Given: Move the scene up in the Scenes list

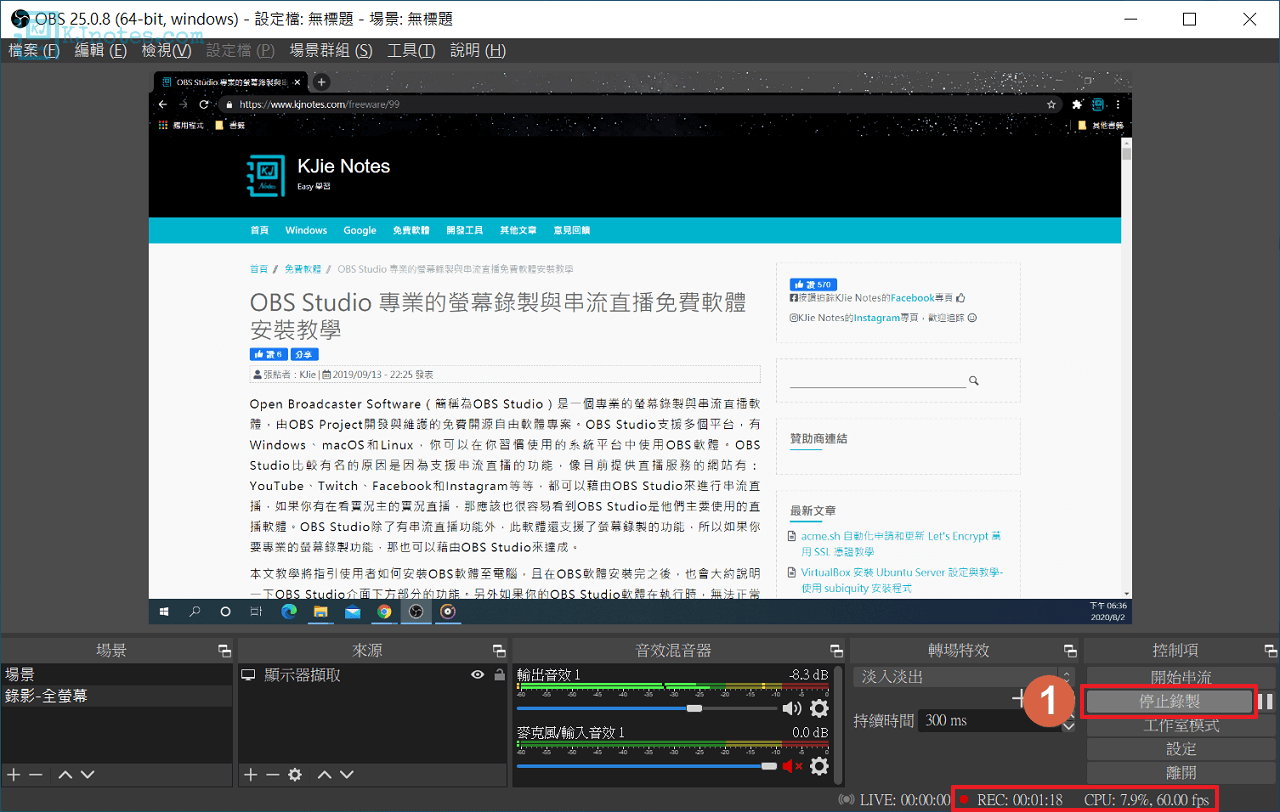Looking at the screenshot, I should coord(65,775).
